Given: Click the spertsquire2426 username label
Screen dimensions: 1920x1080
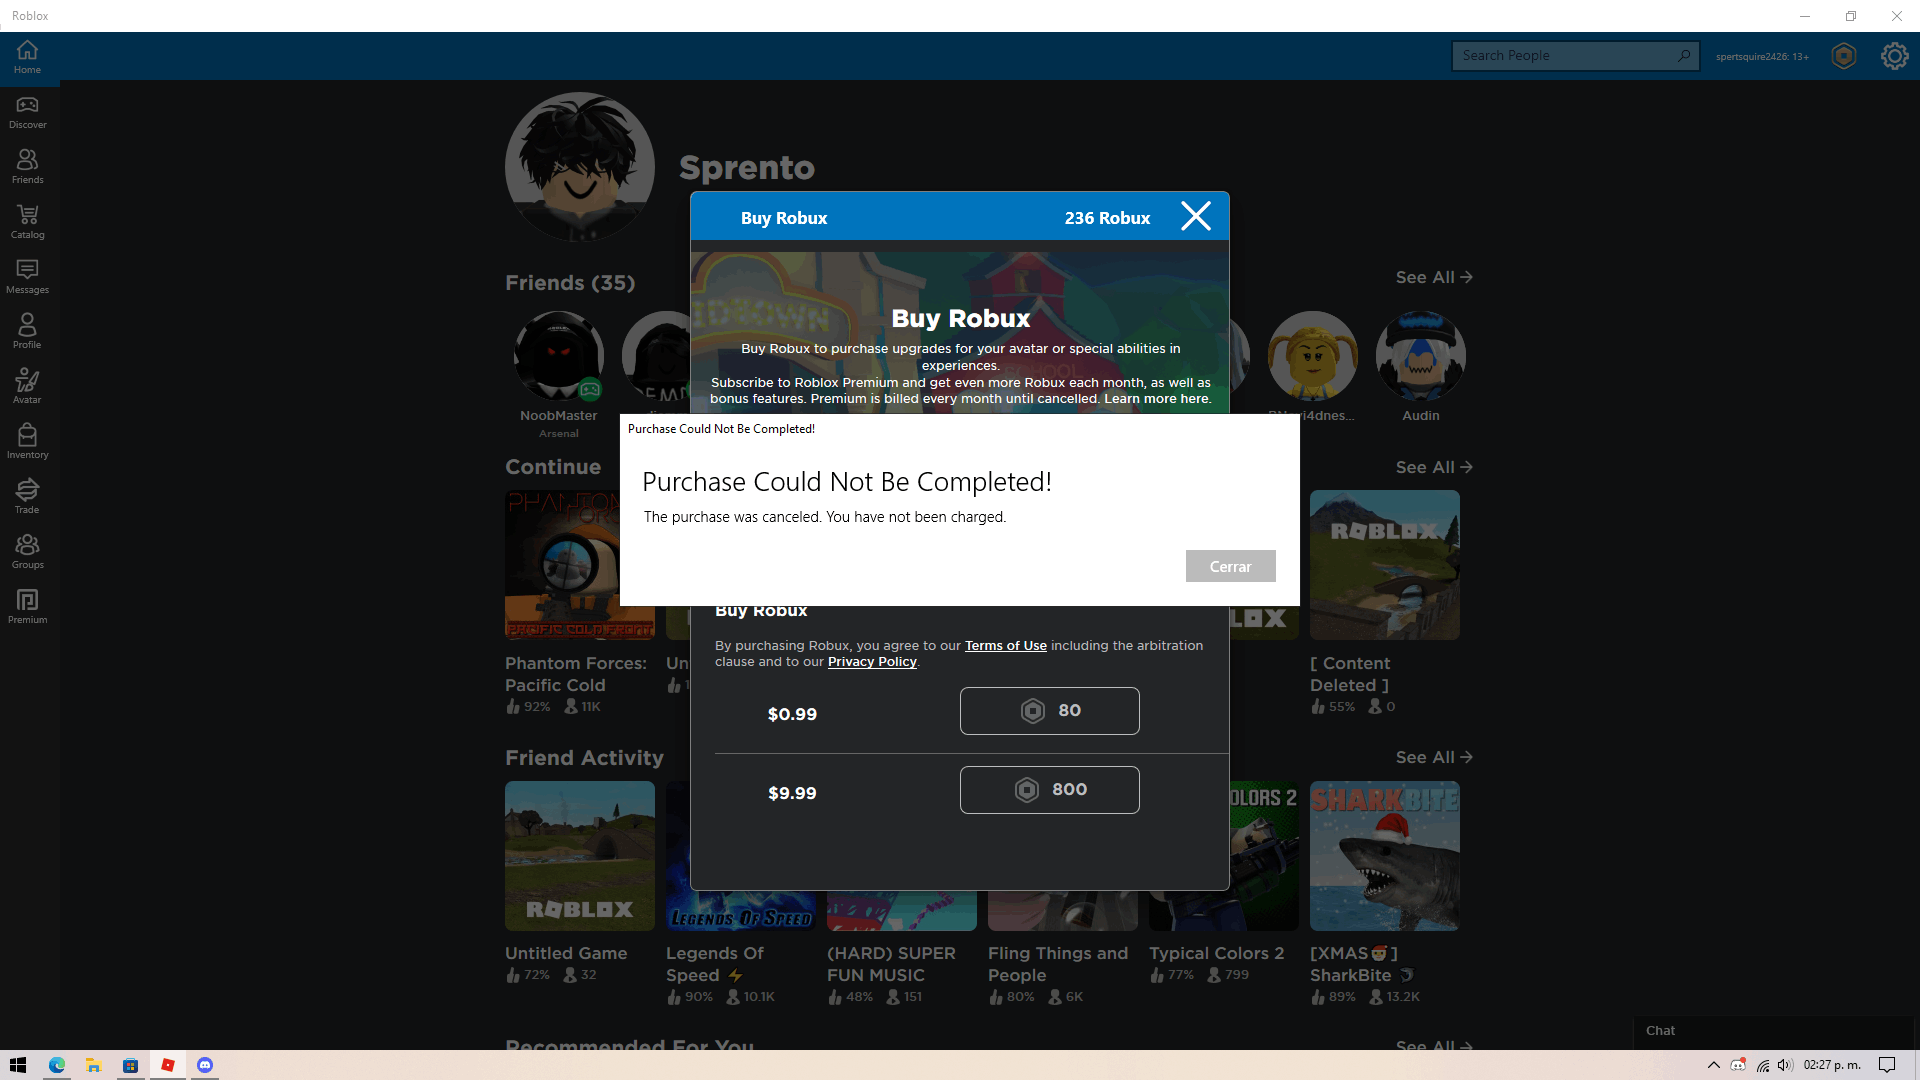Looking at the screenshot, I should tap(1762, 57).
